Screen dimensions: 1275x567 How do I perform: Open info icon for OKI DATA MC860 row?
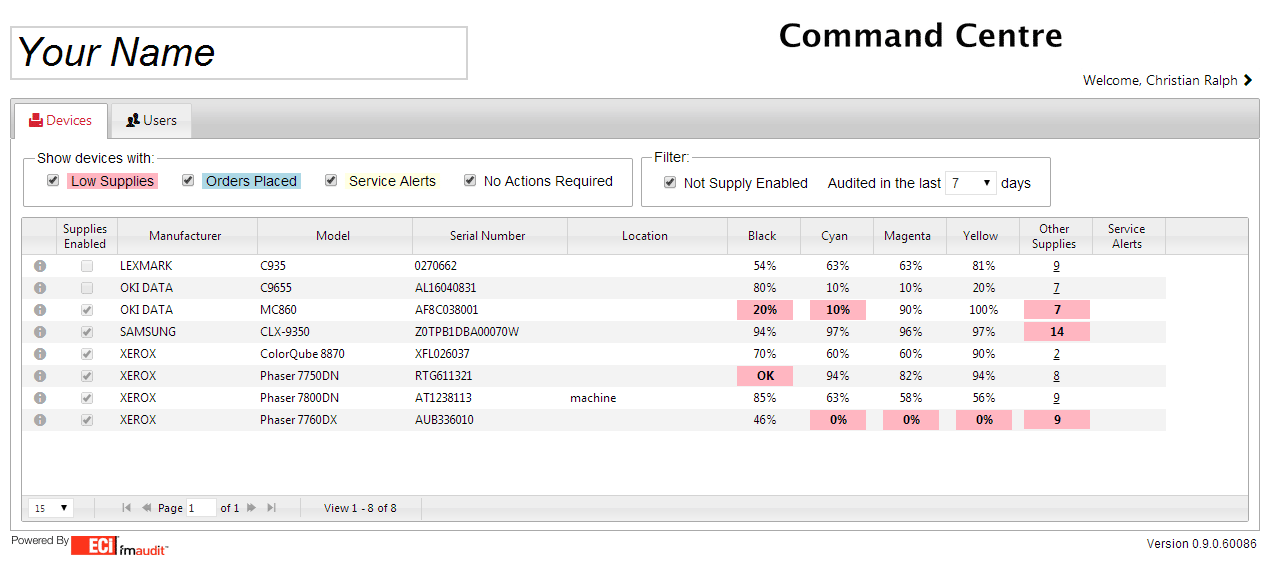[x=40, y=310]
